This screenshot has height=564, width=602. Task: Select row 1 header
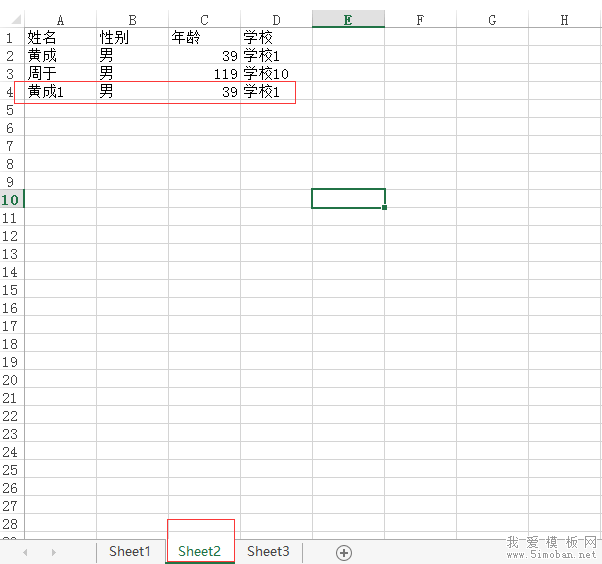pyautogui.click(x=12, y=37)
